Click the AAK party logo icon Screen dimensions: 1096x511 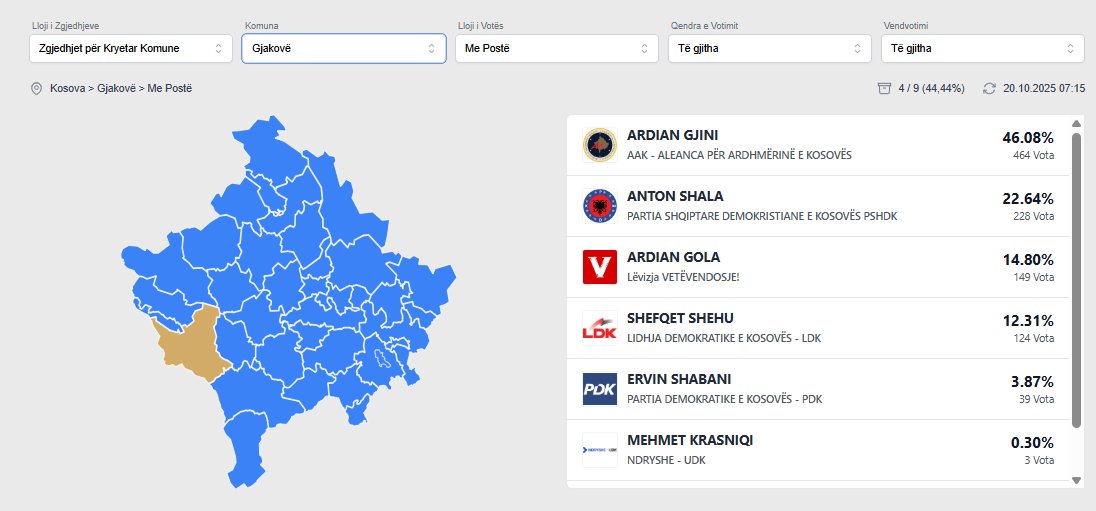click(x=599, y=145)
